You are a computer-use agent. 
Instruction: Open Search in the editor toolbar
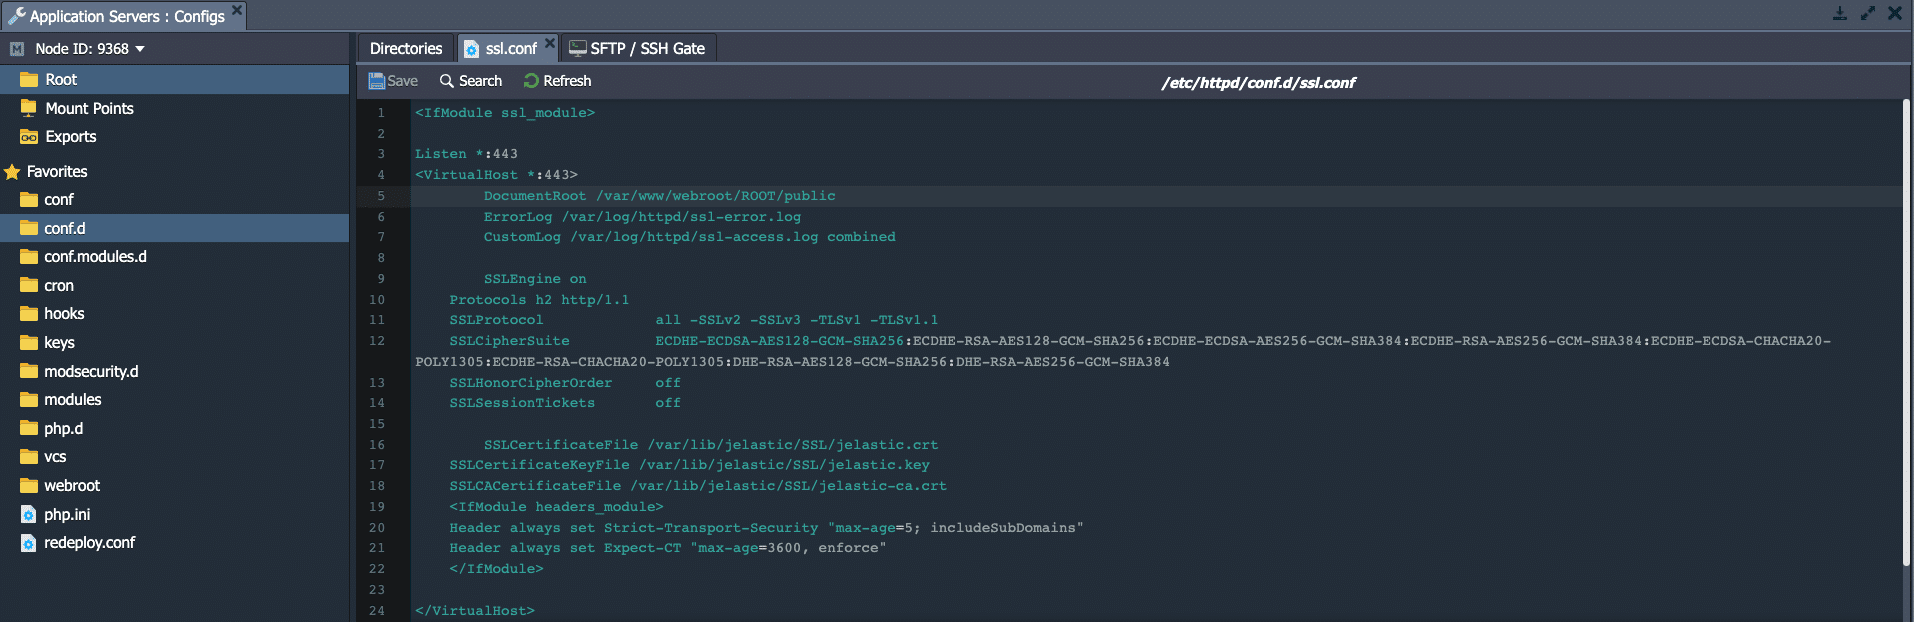[471, 81]
